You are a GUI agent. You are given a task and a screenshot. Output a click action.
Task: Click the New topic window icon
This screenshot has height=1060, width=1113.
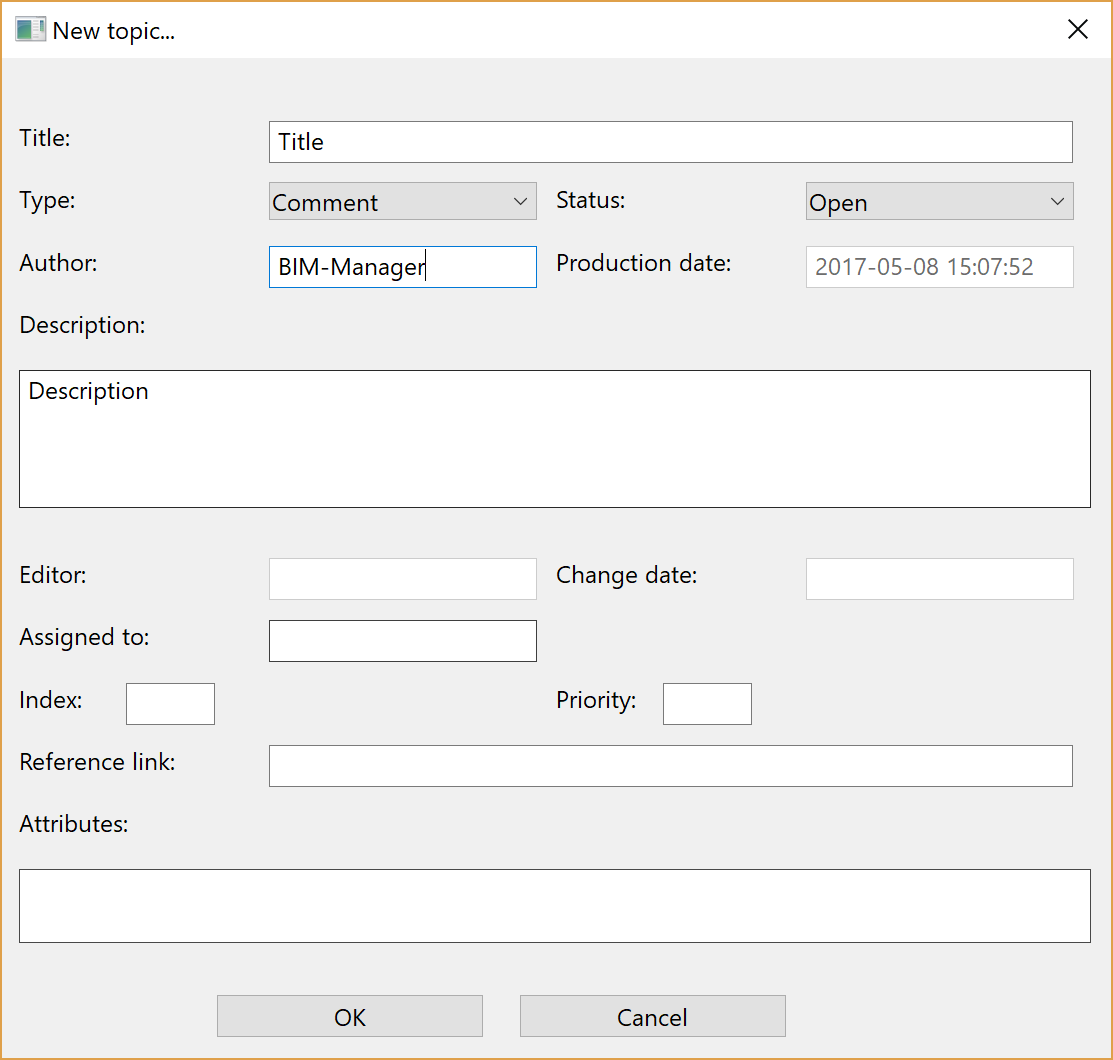pyautogui.click(x=29, y=29)
